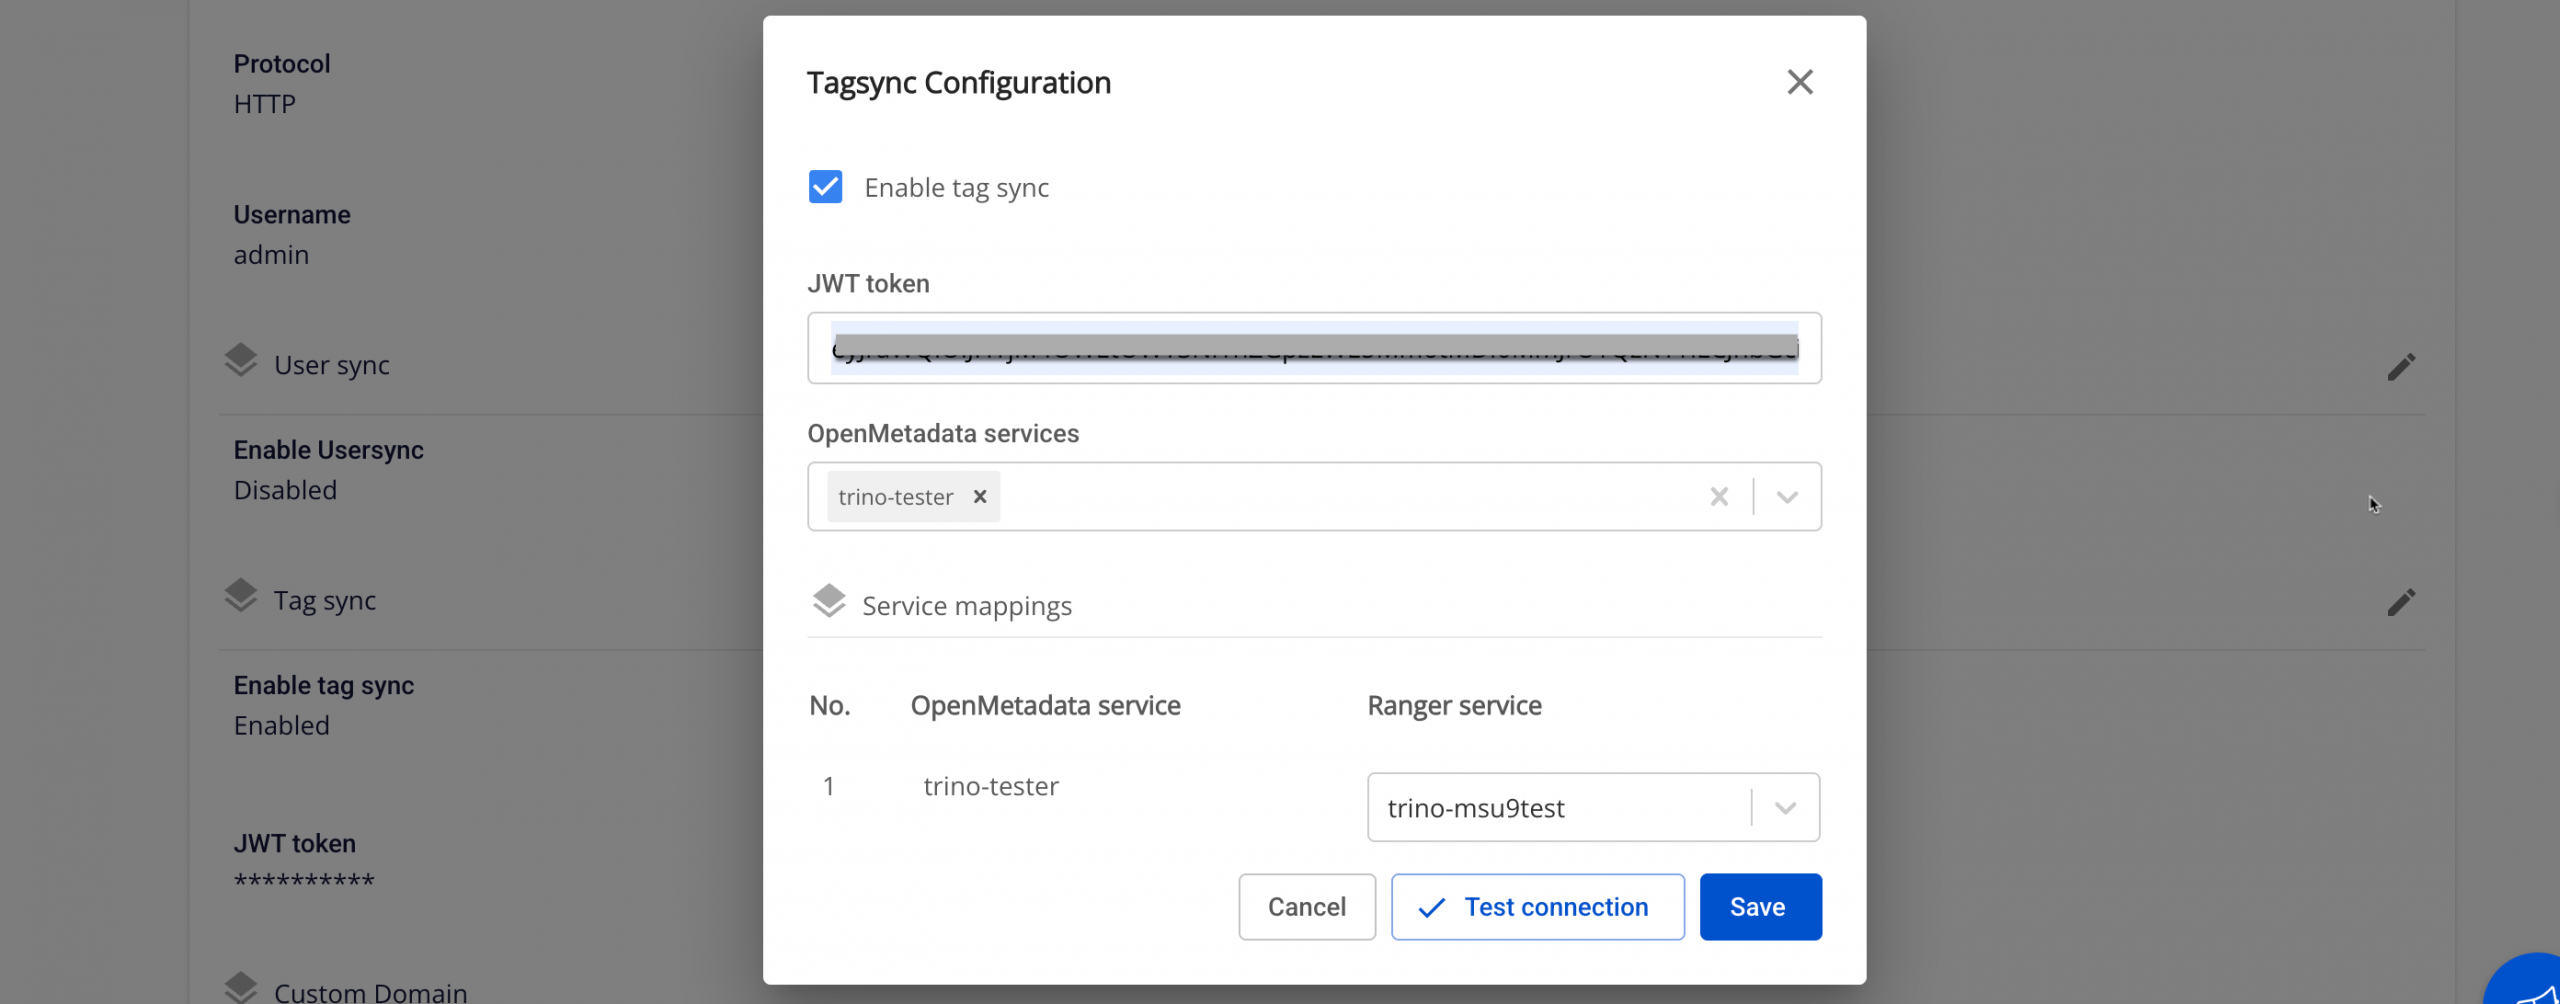2560x1004 pixels.
Task: Clear all selected OpenMetadata services
Action: [x=1718, y=496]
